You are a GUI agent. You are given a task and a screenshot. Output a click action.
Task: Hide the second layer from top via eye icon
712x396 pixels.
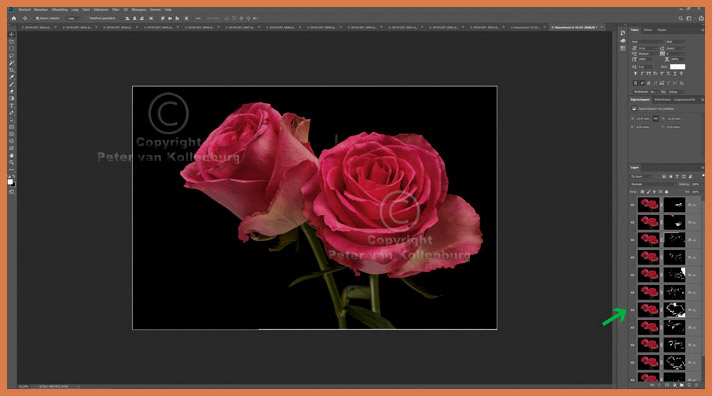tap(633, 223)
